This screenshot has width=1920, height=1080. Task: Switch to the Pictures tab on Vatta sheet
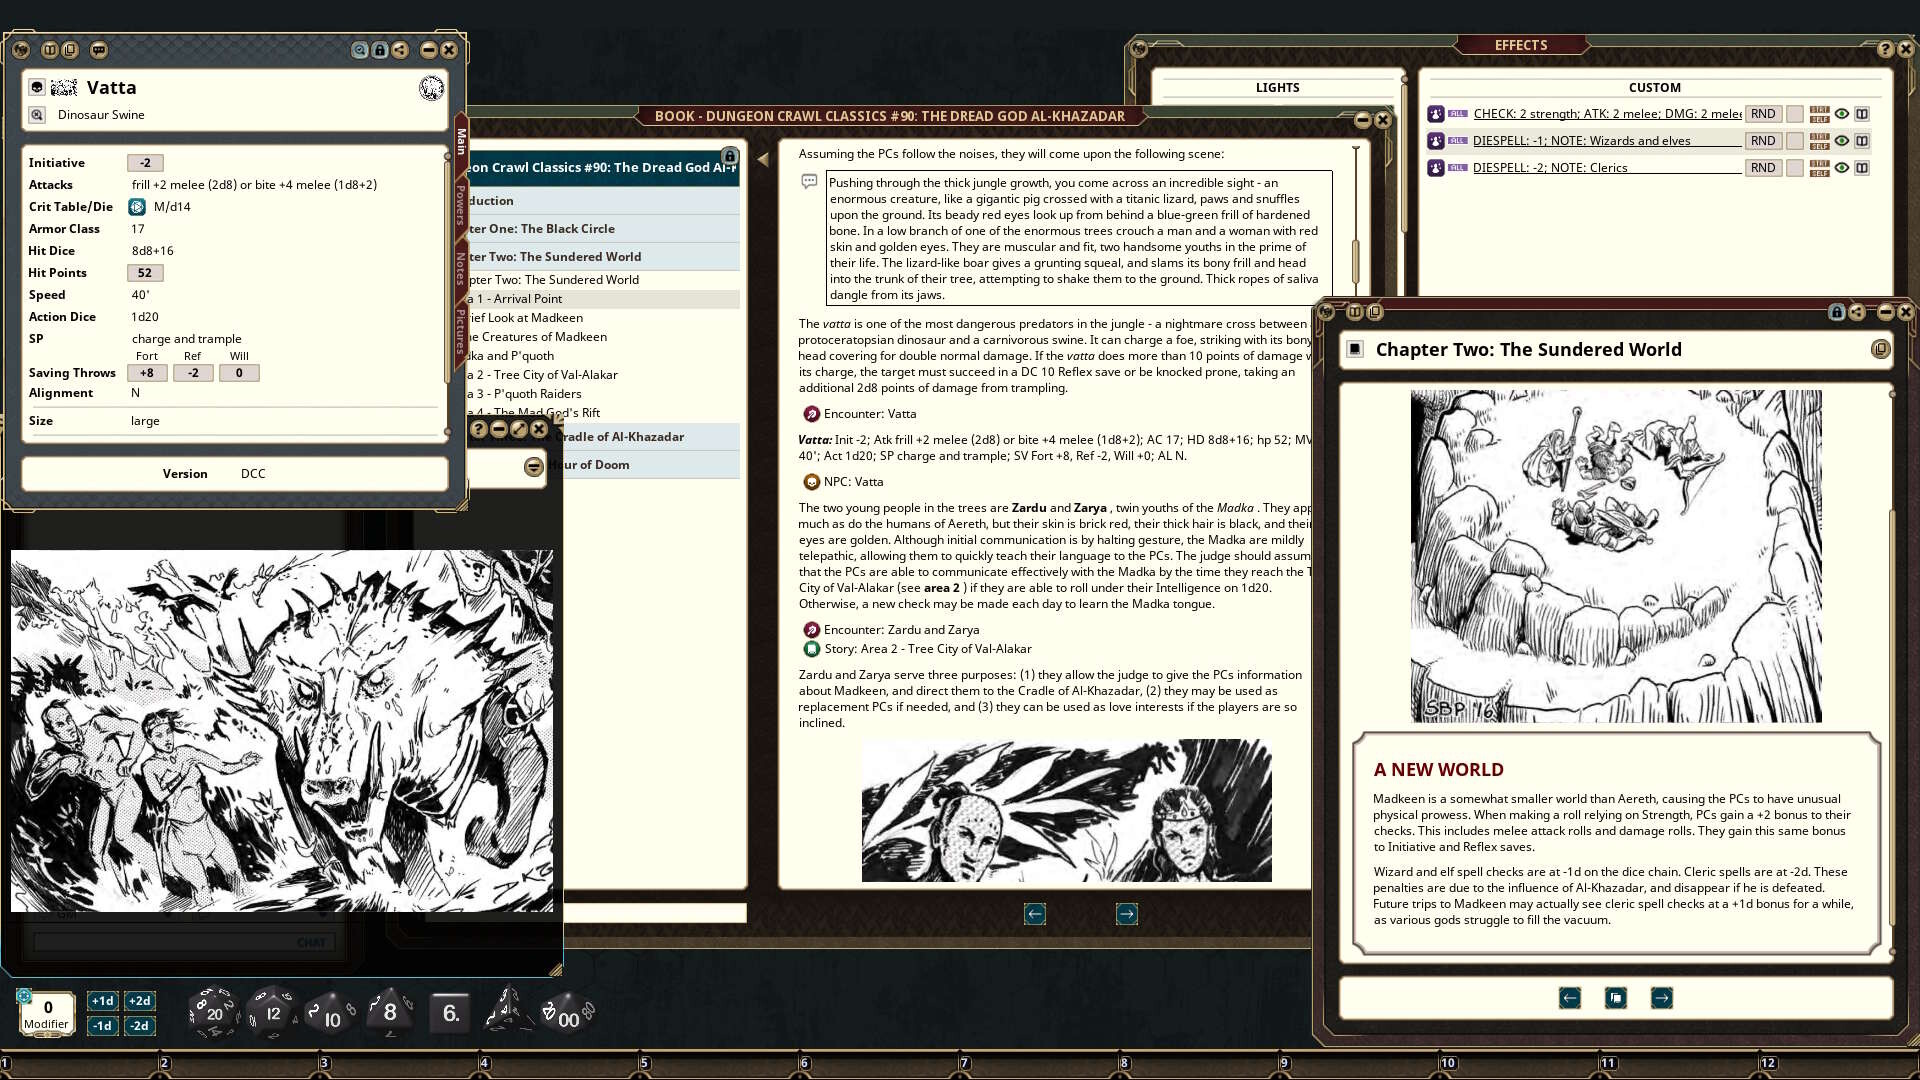tap(461, 332)
